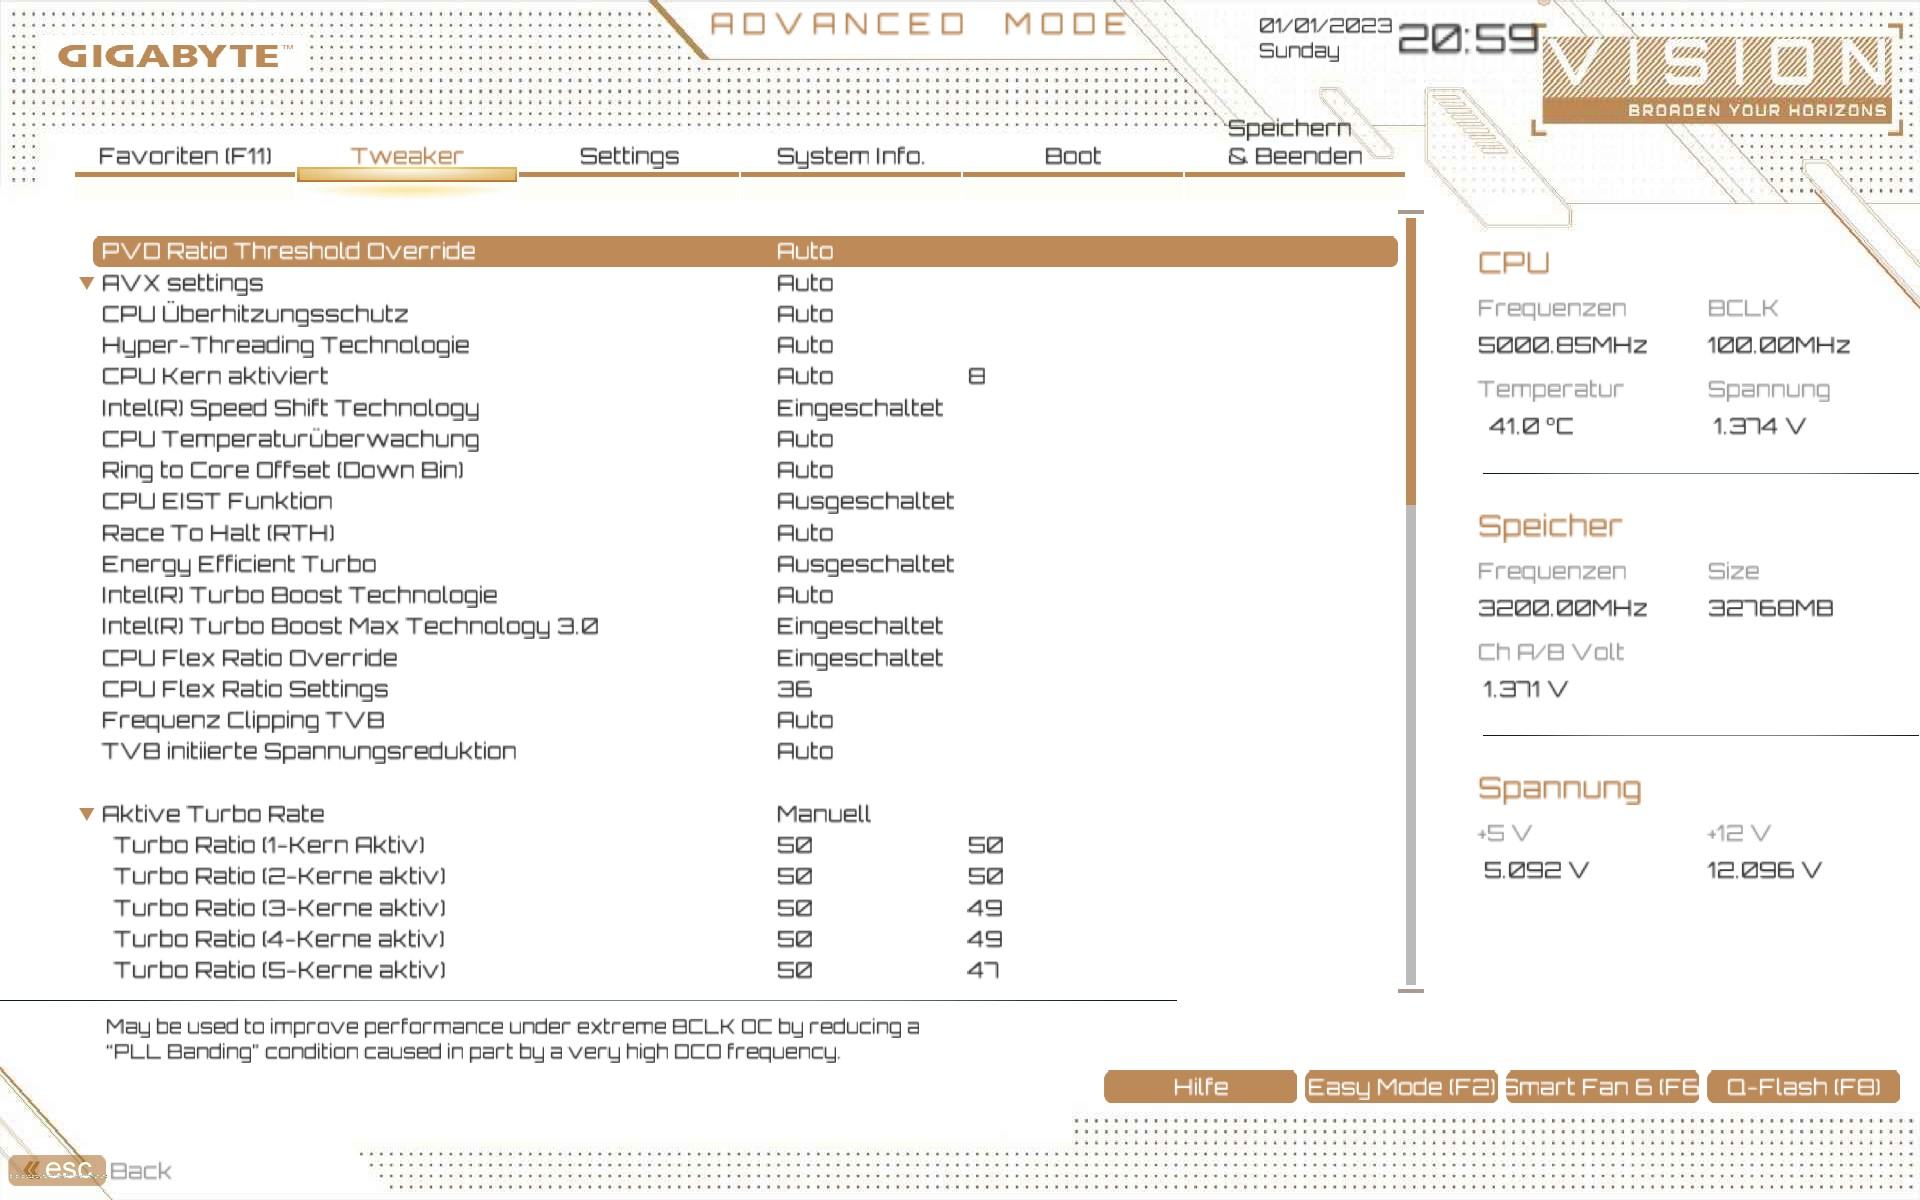The height and width of the screenshot is (1200, 1920).
Task: Collapse the AVX settings triangle
Action: 87,284
